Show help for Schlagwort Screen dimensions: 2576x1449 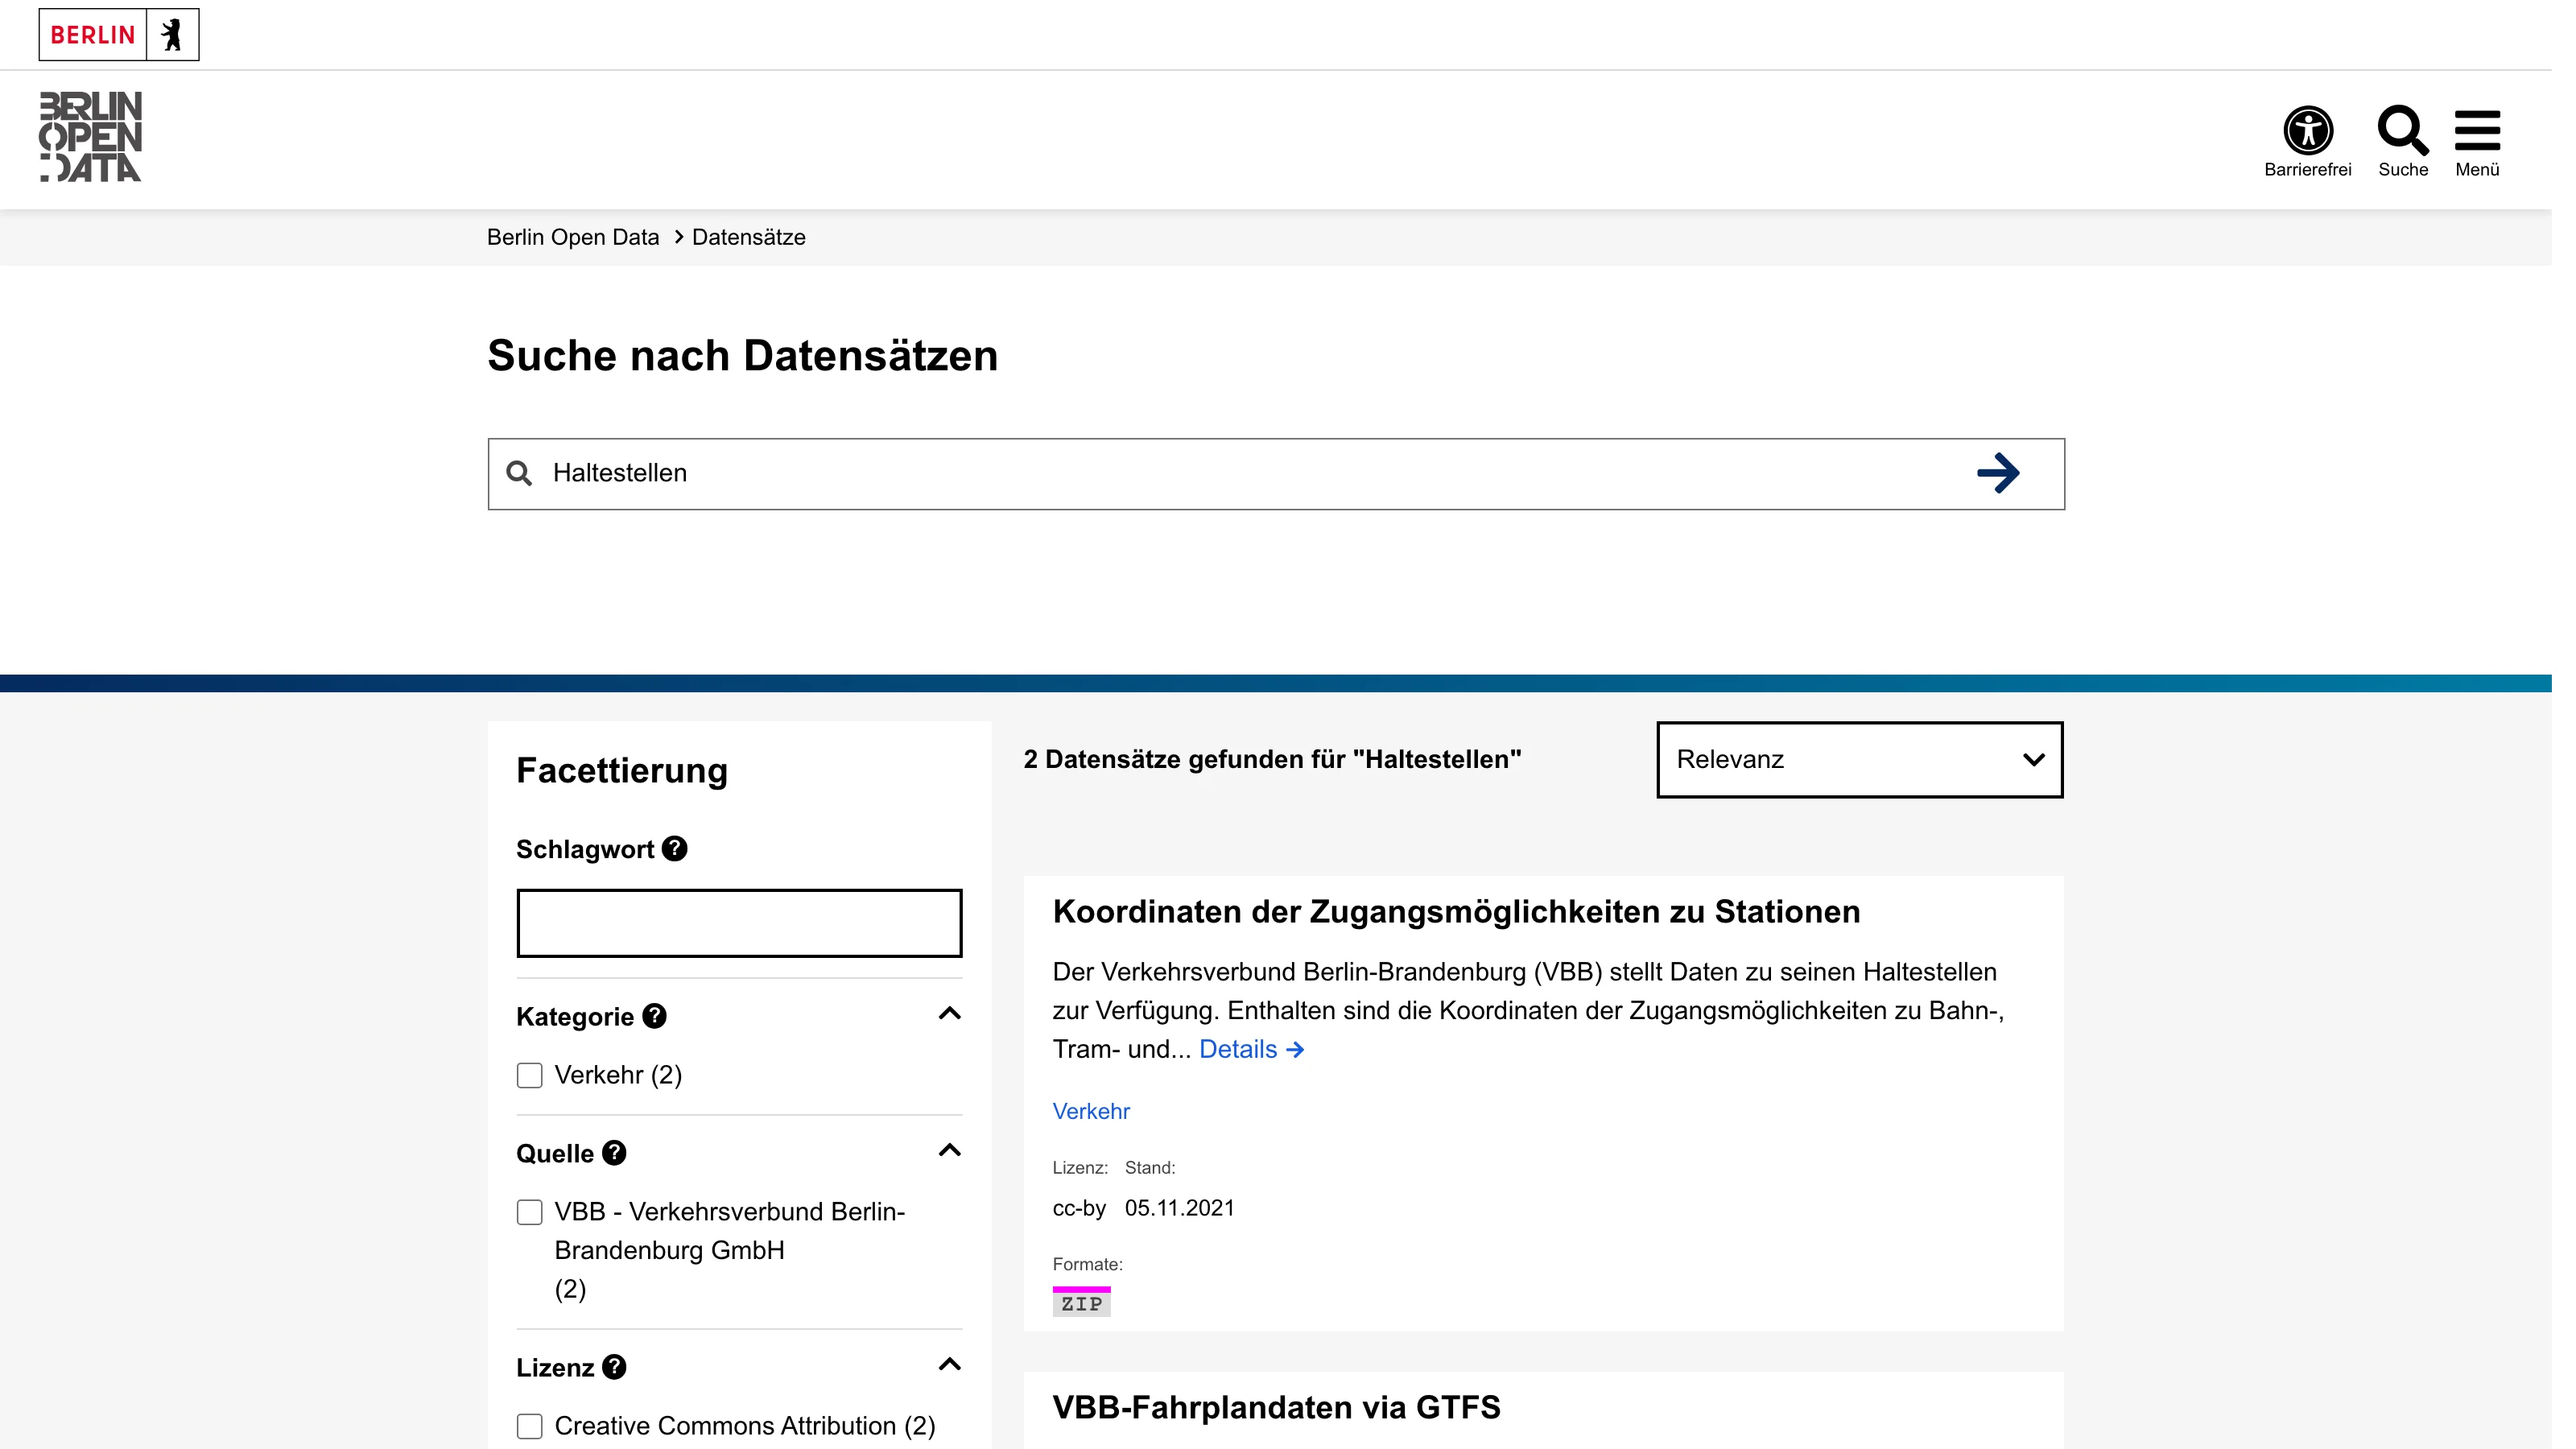[x=675, y=849]
